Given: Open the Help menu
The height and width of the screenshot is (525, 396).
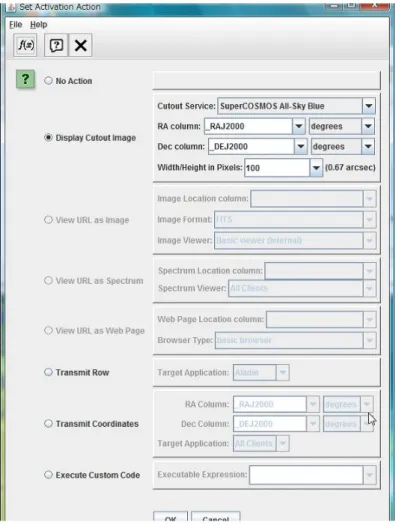Looking at the screenshot, I should 38,24.
